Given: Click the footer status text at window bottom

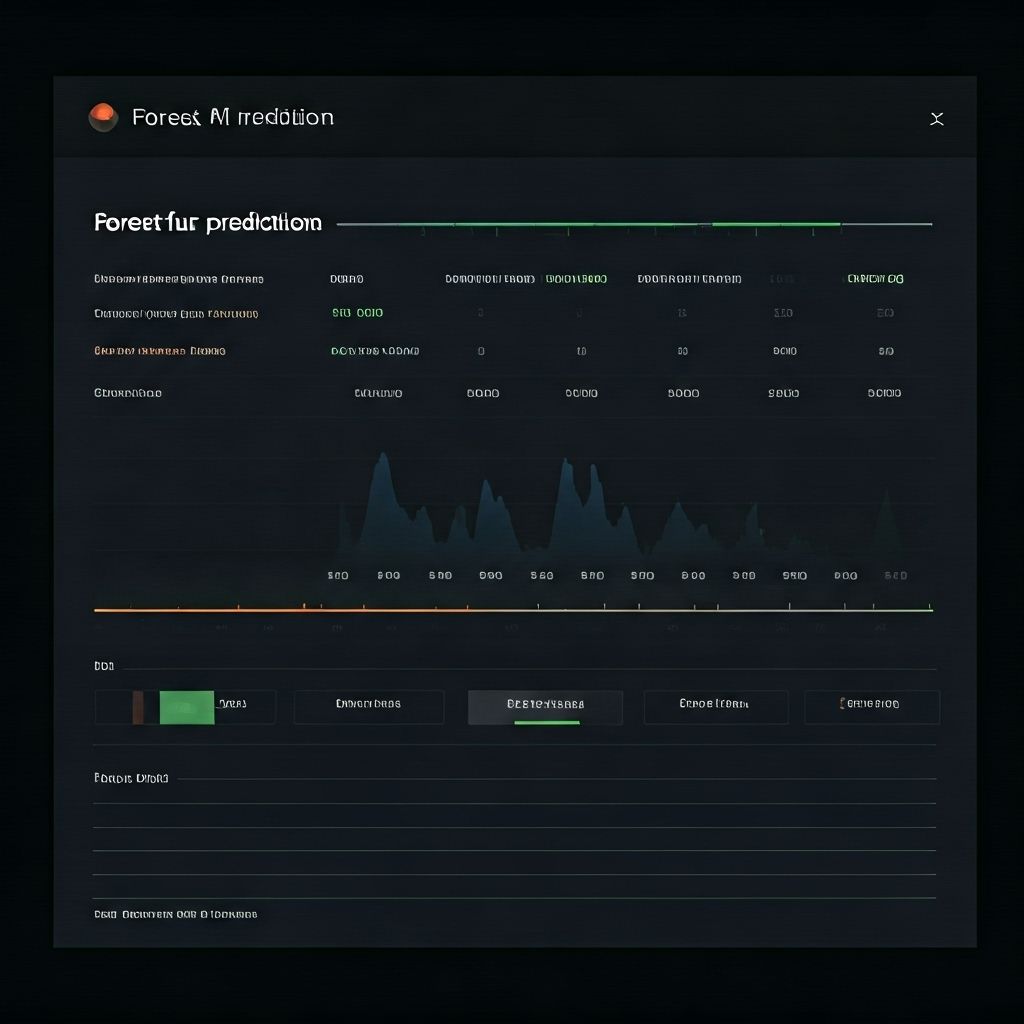Looking at the screenshot, I should point(176,914).
